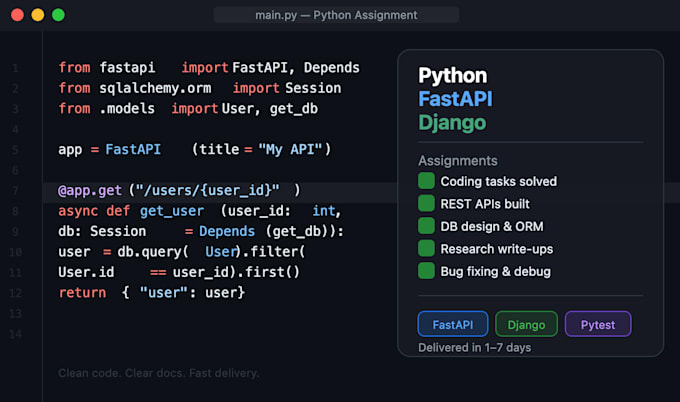Click the 'user = db.query(User).filter(' line
The height and width of the screenshot is (402, 680).
pyautogui.click(x=181, y=252)
